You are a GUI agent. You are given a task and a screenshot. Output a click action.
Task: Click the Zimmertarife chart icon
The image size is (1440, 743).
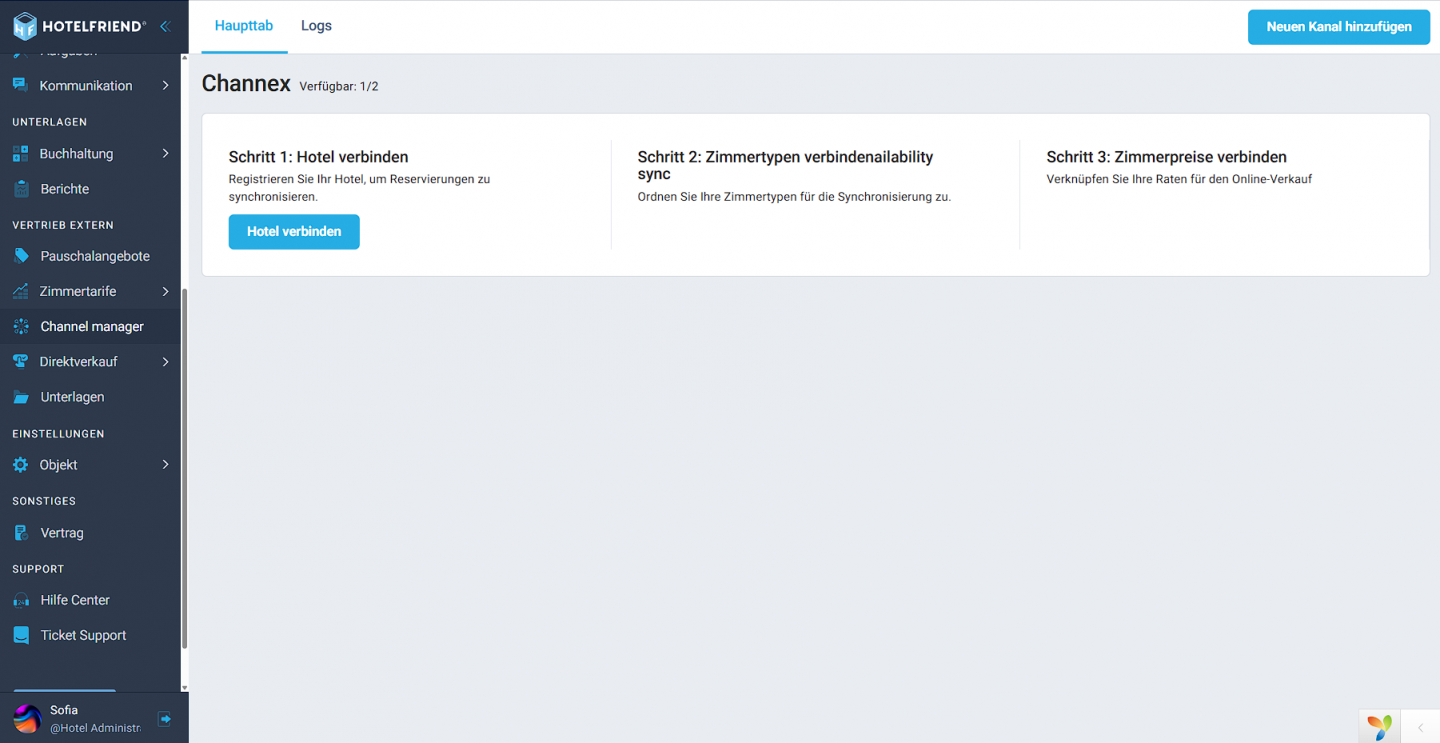[x=20, y=291]
